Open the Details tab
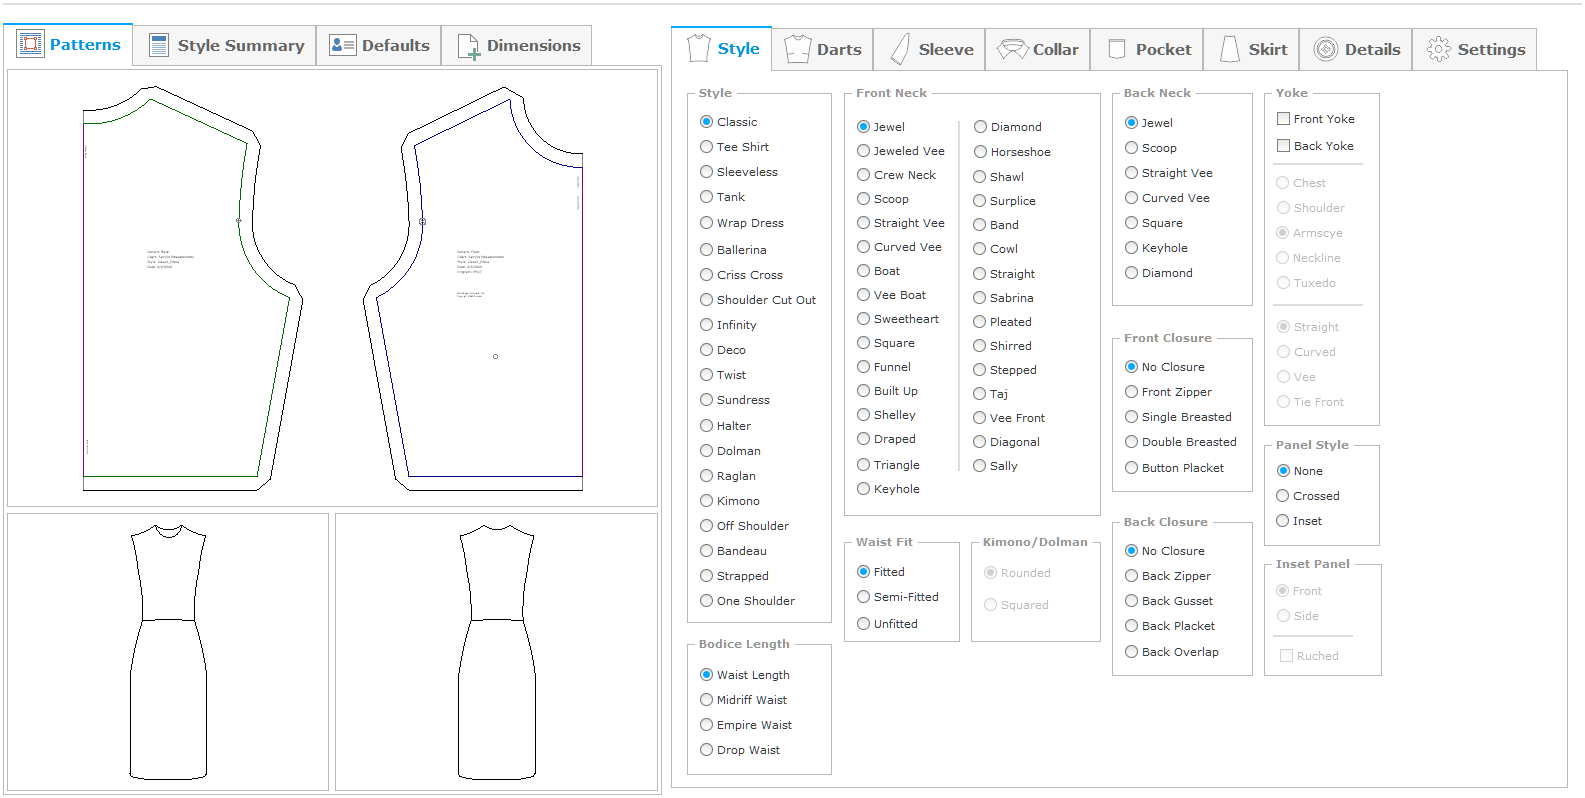The width and height of the screenshot is (1585, 798). [x=1357, y=49]
